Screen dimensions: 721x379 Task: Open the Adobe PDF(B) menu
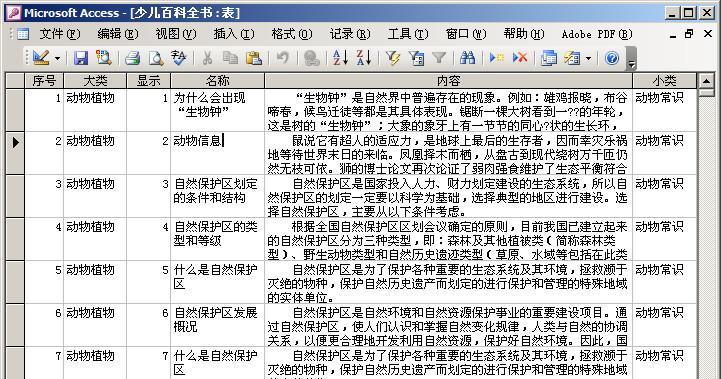point(597,34)
